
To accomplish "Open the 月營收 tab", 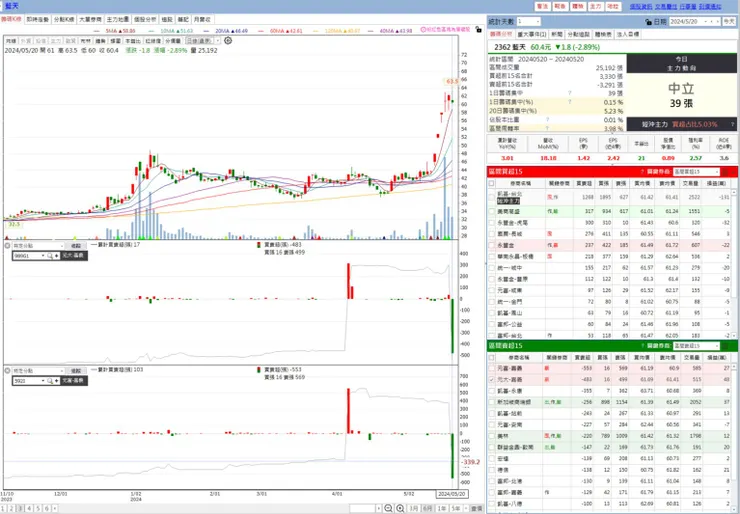I will 203,19.
